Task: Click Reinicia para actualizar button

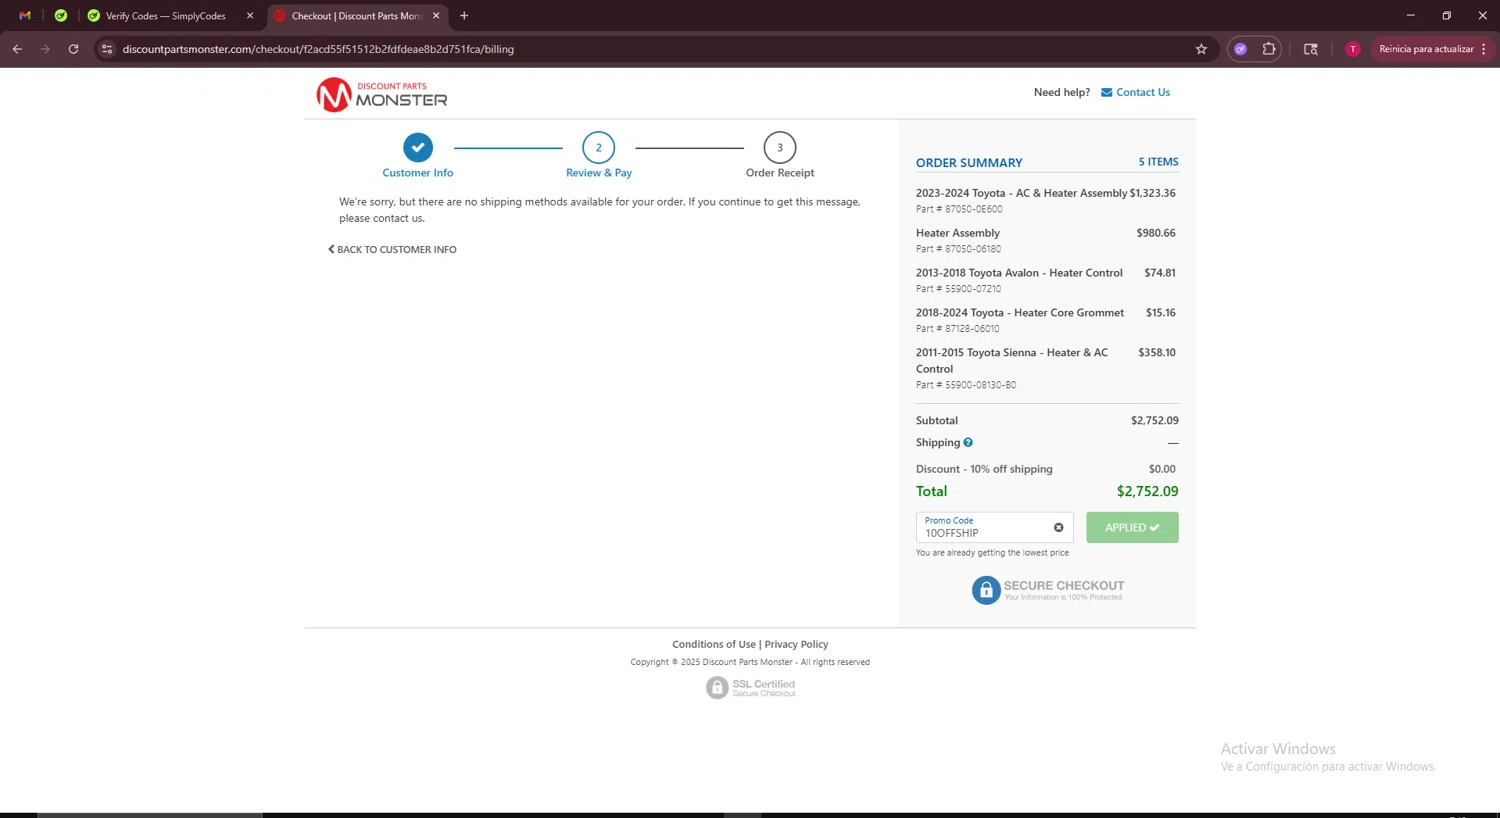Action: [x=1426, y=49]
